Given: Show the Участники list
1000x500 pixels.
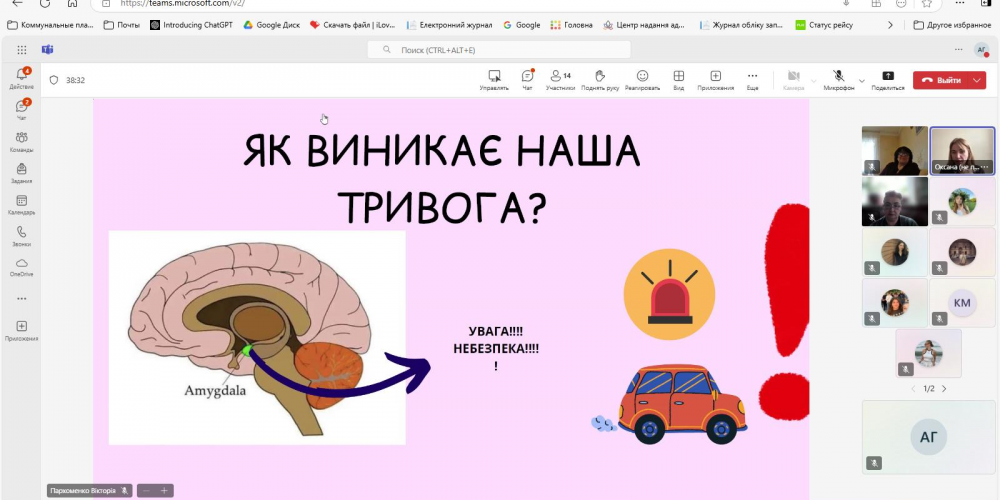Looking at the screenshot, I should (560, 79).
